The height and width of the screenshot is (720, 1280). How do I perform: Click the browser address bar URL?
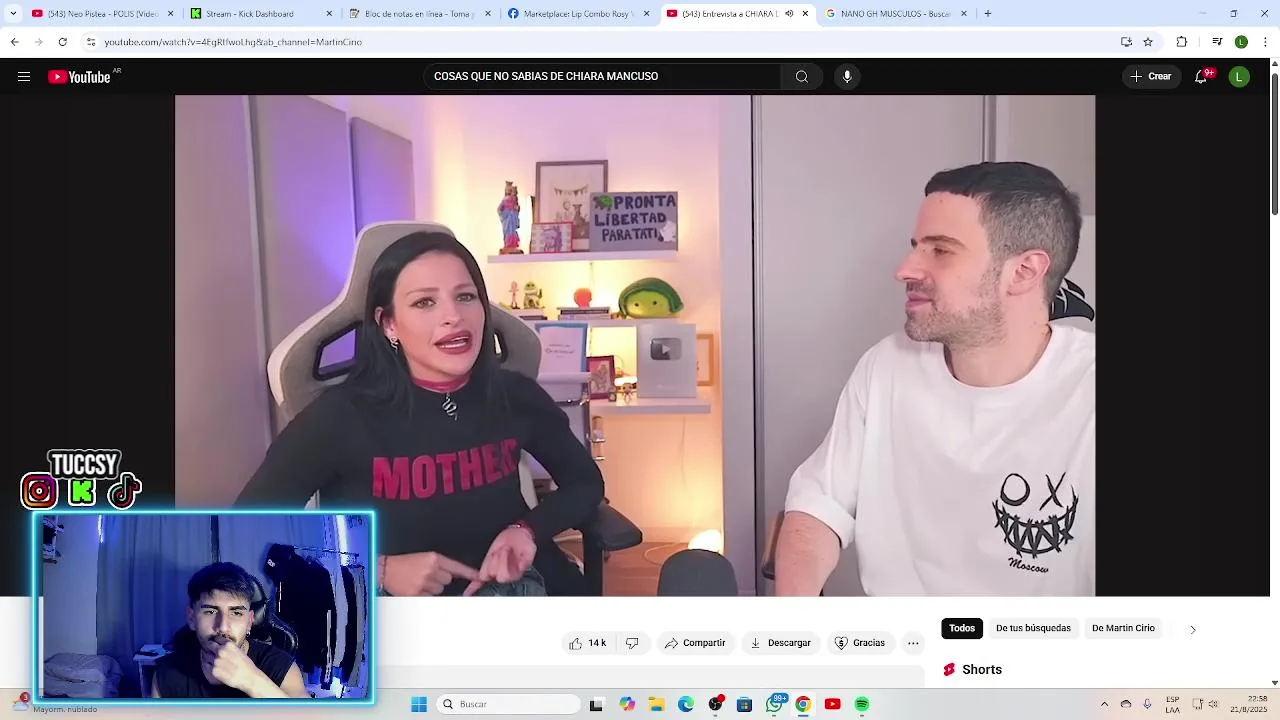(233, 42)
